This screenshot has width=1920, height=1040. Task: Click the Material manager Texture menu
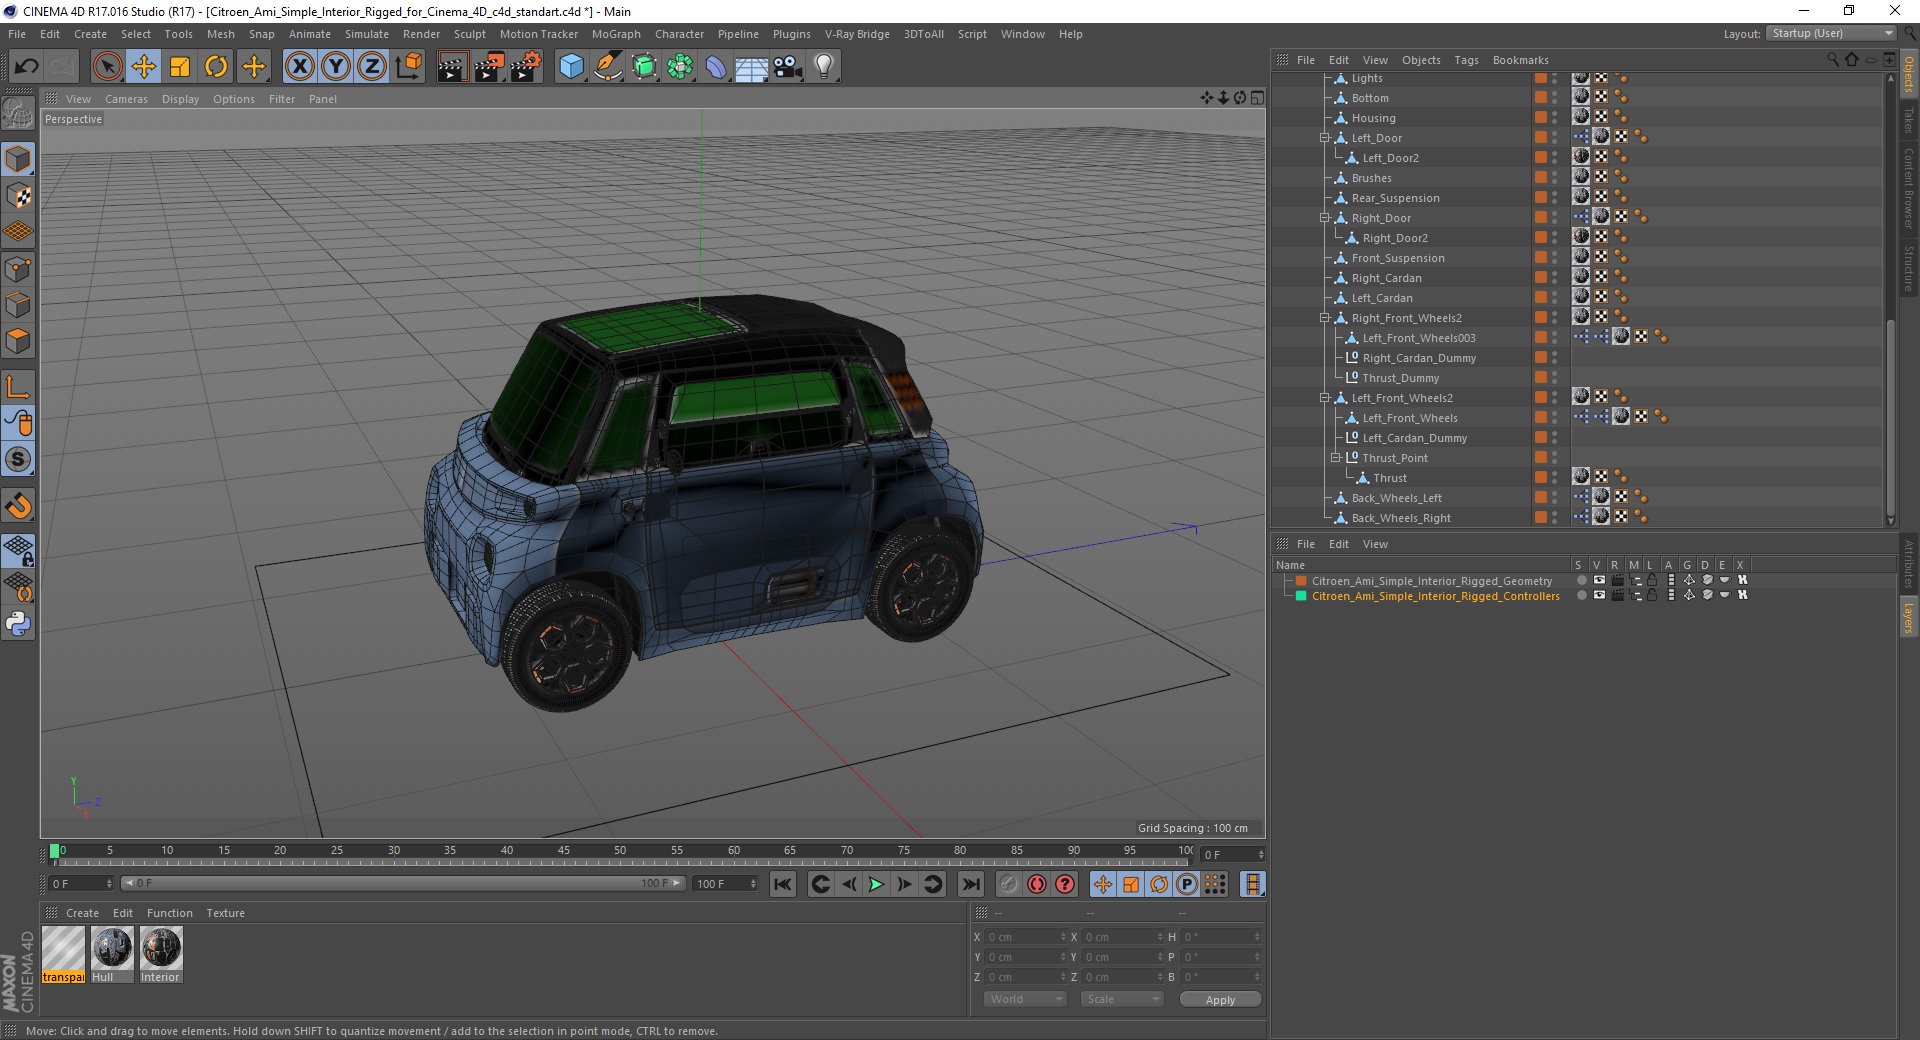point(225,913)
